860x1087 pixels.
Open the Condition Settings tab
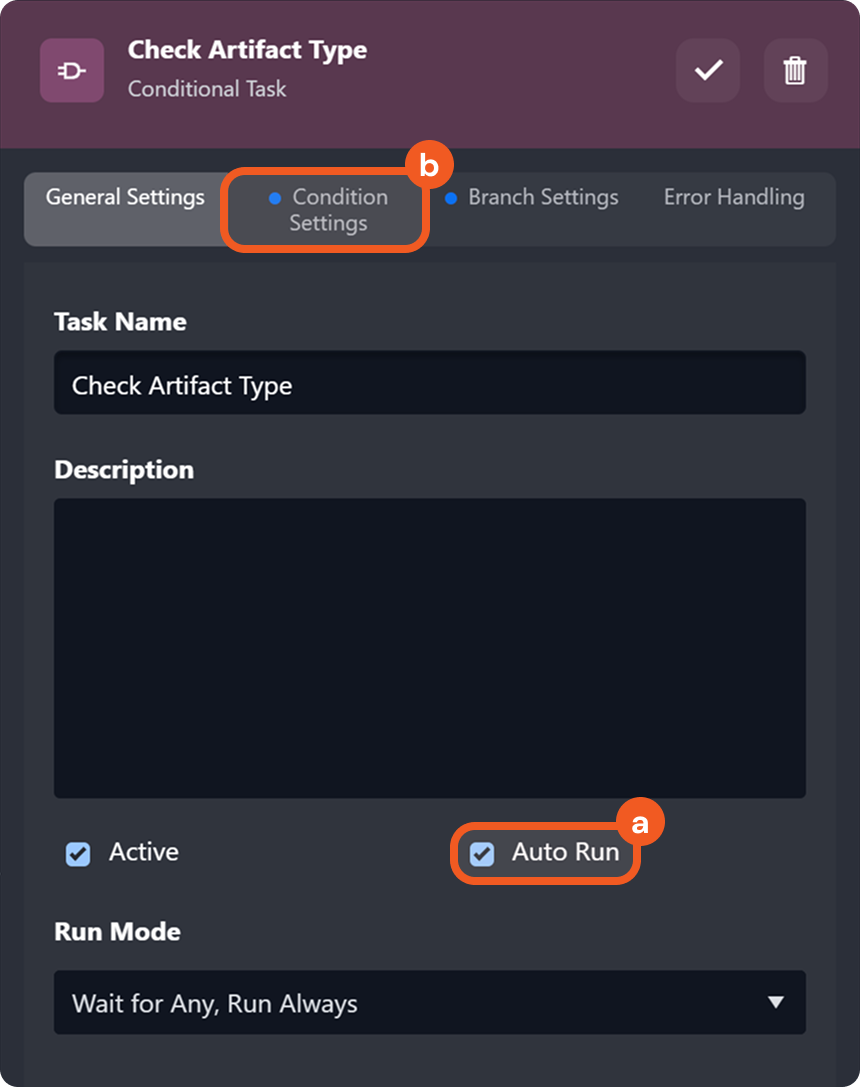coord(330,210)
